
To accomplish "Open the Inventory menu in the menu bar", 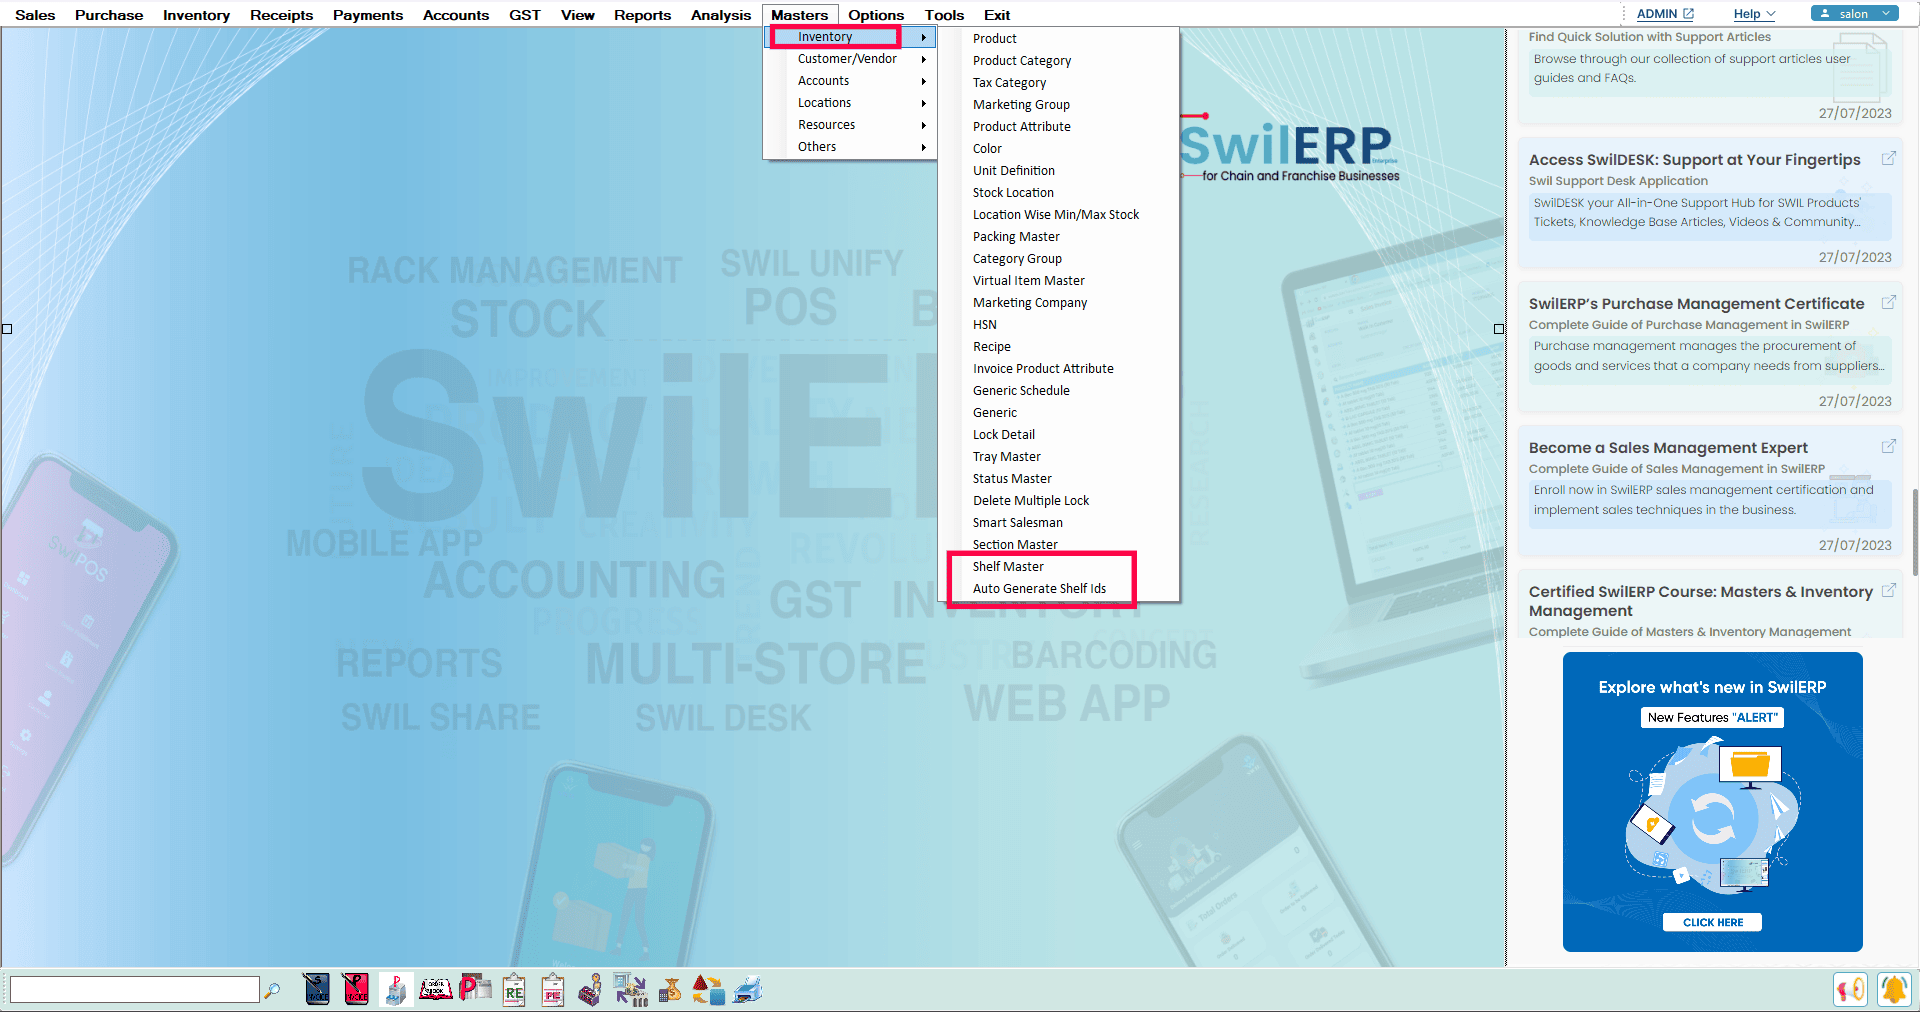I will point(196,15).
